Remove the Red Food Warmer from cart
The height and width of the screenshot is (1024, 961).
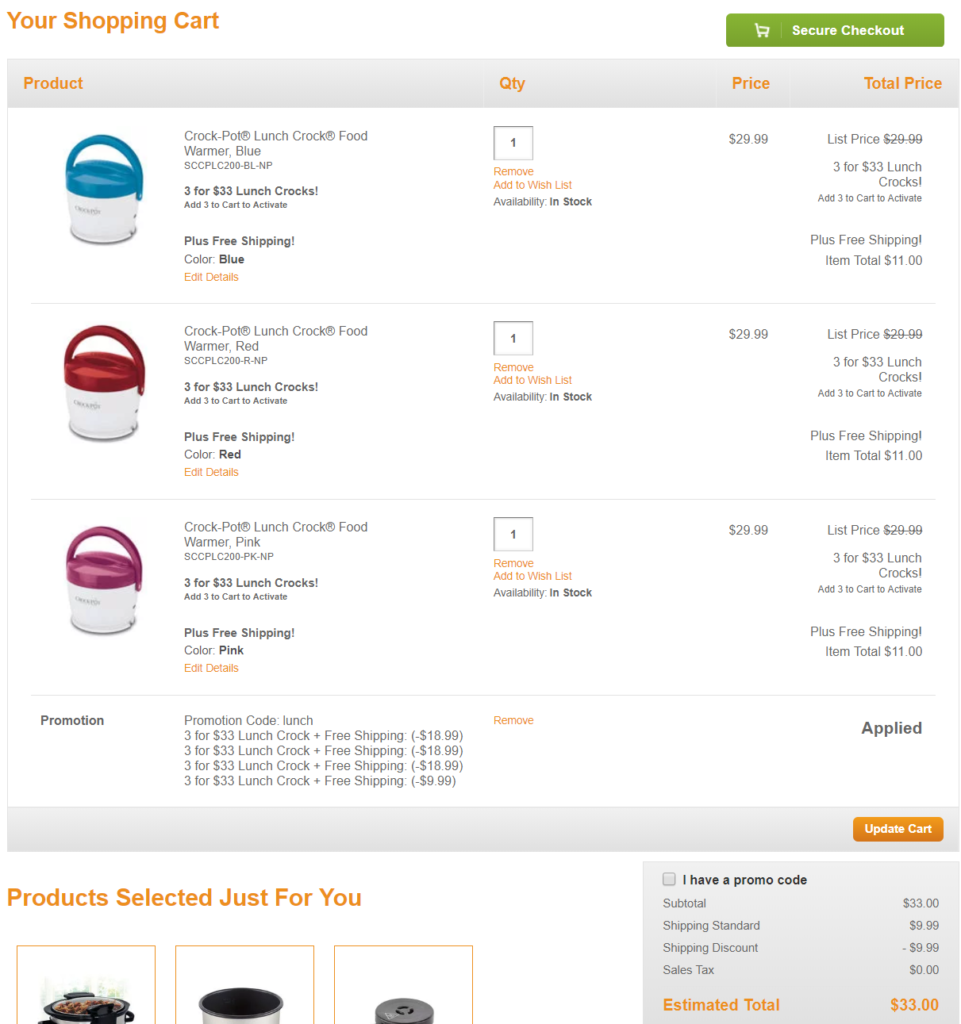(513, 367)
